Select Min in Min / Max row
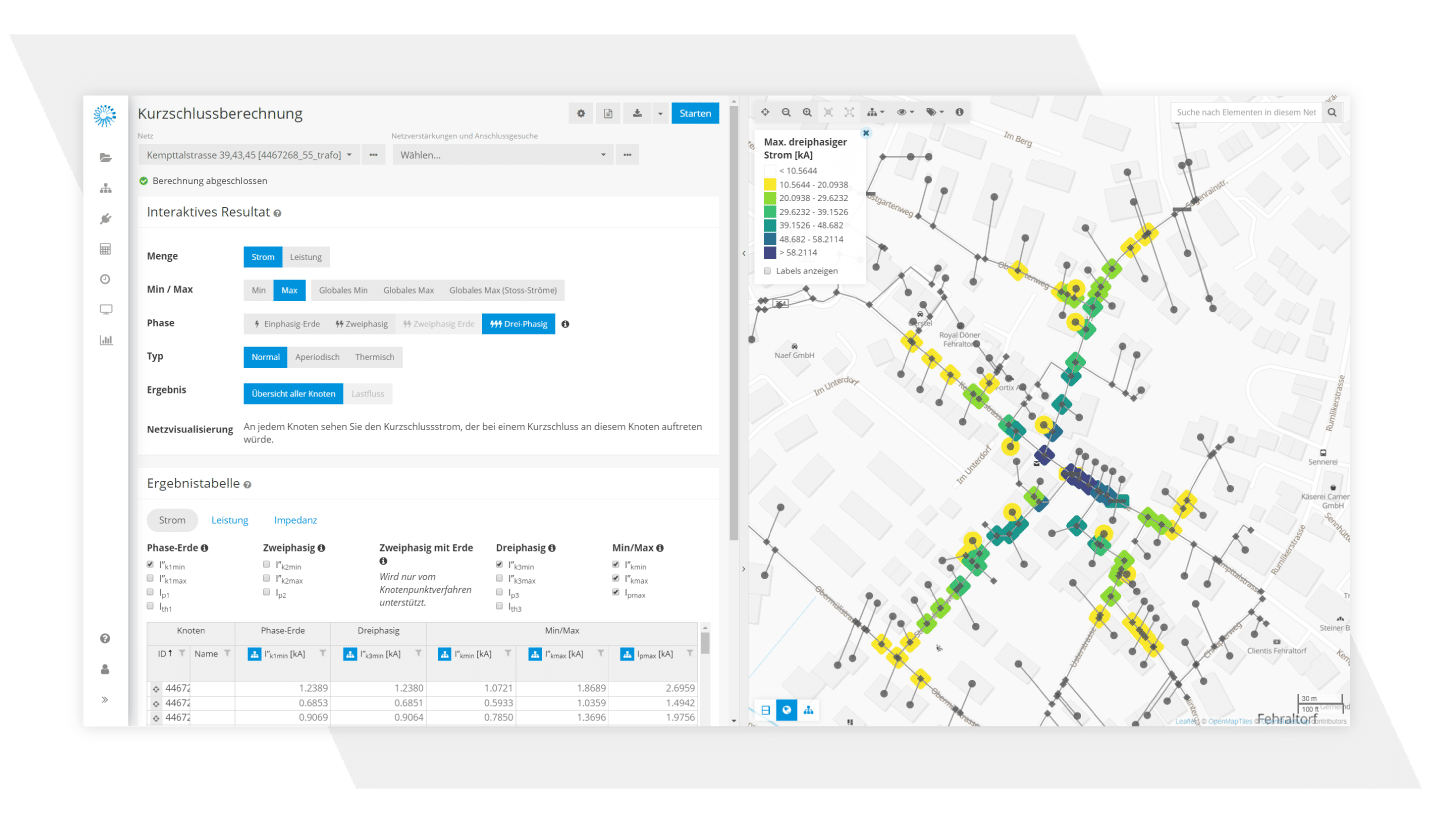Image resolution: width=1429 pixels, height=821 pixels. tap(259, 290)
